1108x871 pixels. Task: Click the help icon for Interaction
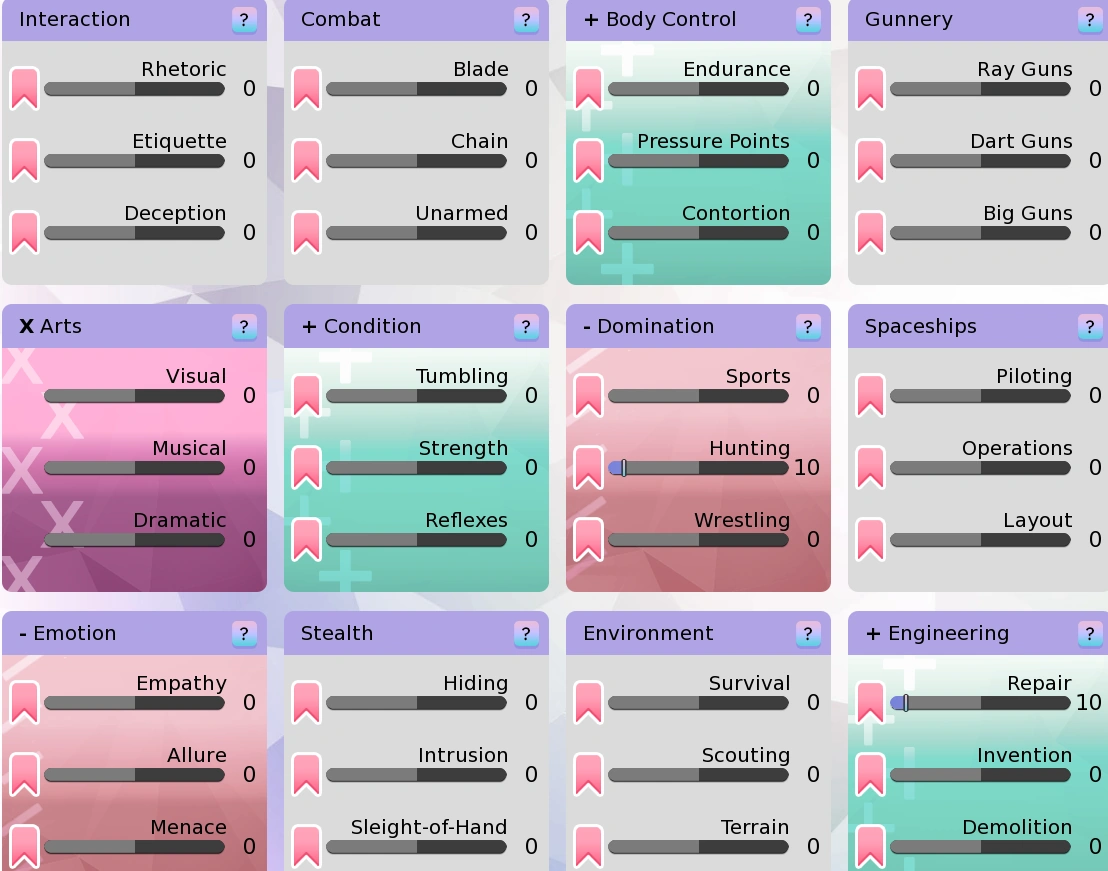click(244, 20)
